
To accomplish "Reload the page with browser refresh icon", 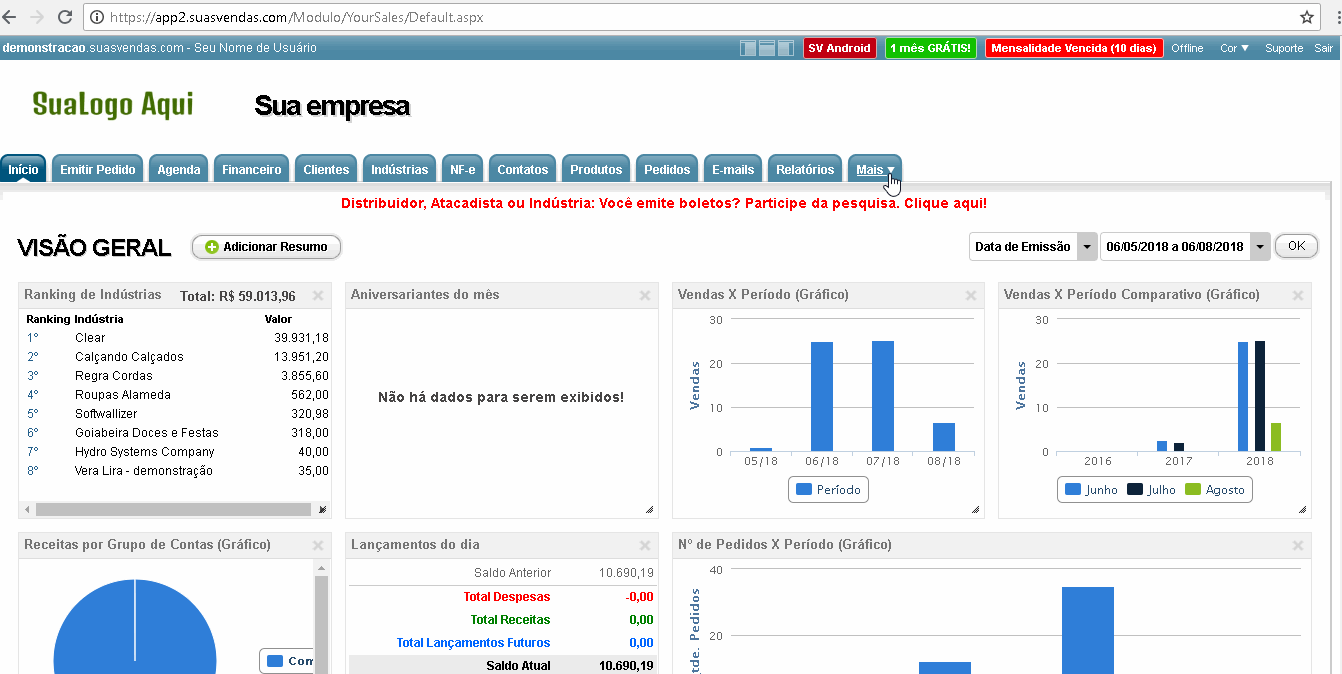I will 65,17.
